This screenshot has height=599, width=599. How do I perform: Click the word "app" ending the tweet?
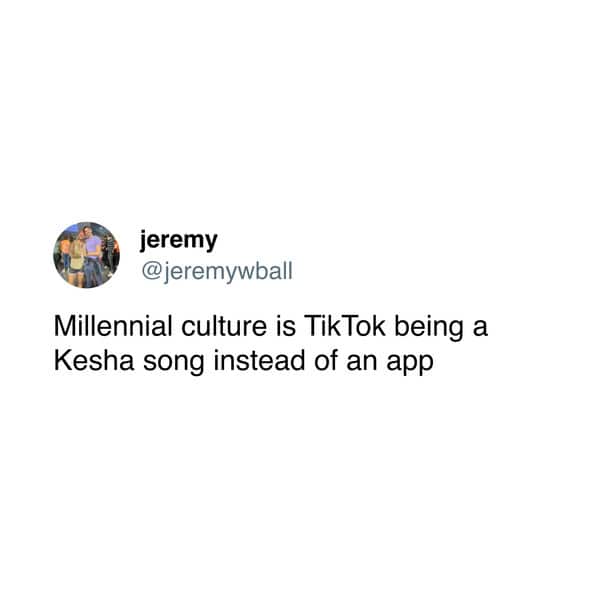(410, 364)
